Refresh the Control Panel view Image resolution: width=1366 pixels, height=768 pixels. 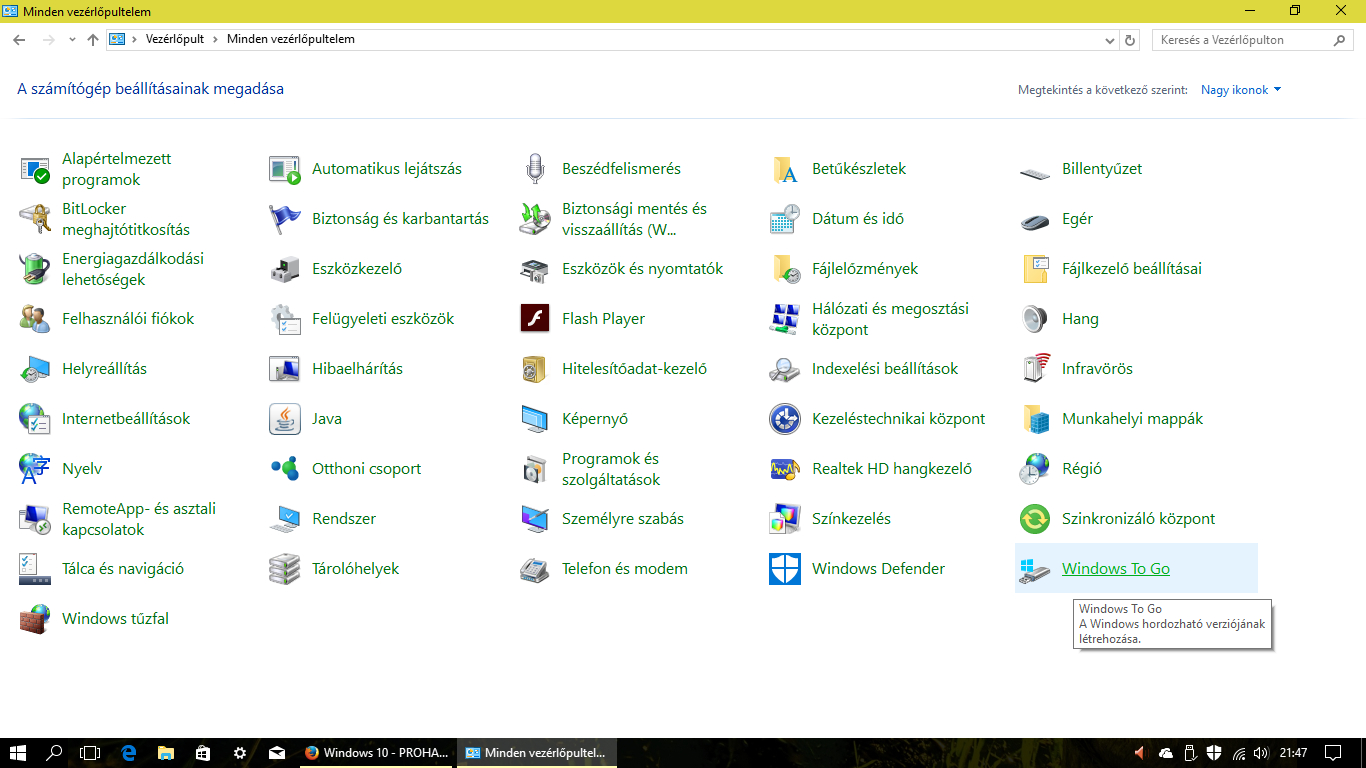[x=1131, y=40]
